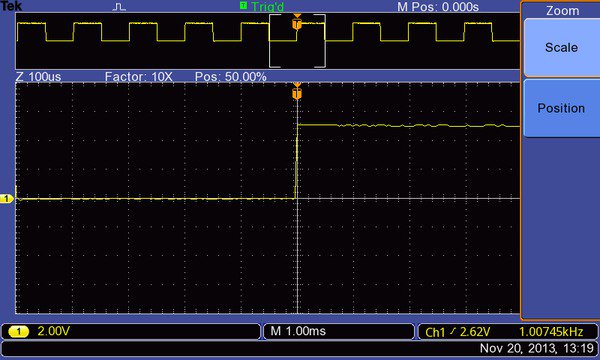Image resolution: width=600 pixels, height=360 pixels.
Task: Click the Ch1 2.62V trigger level readout
Action: click(x=457, y=332)
